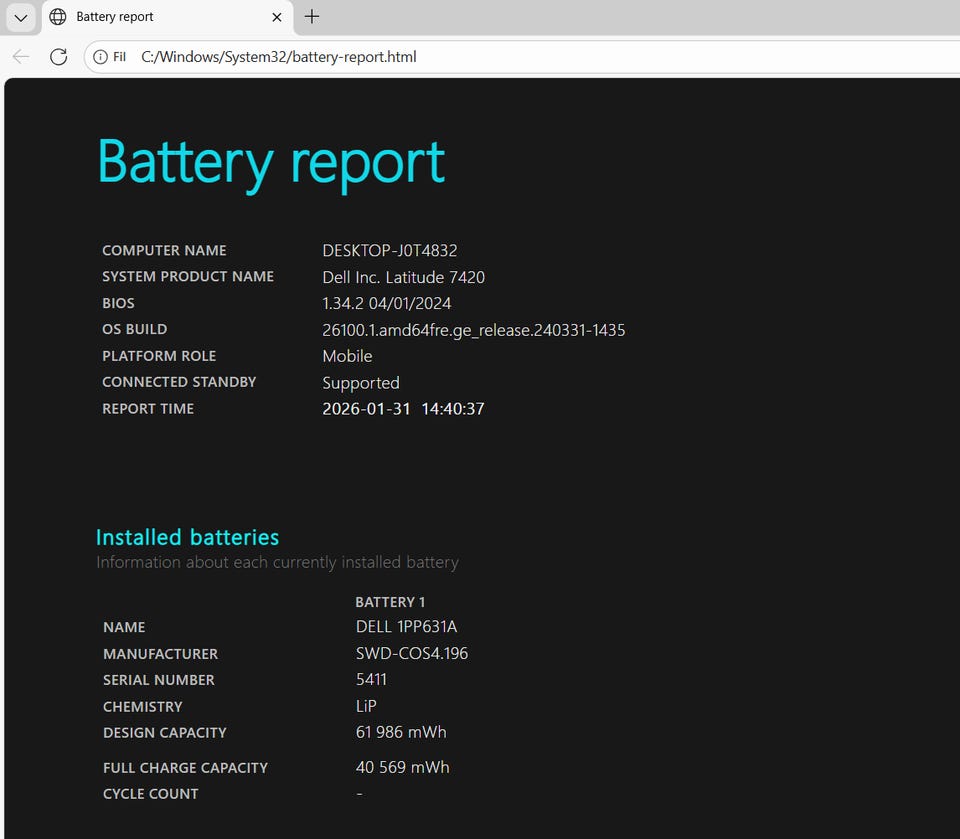Select the computer name DESKTOP-J0T4832
The height and width of the screenshot is (839, 960).
tap(389, 250)
